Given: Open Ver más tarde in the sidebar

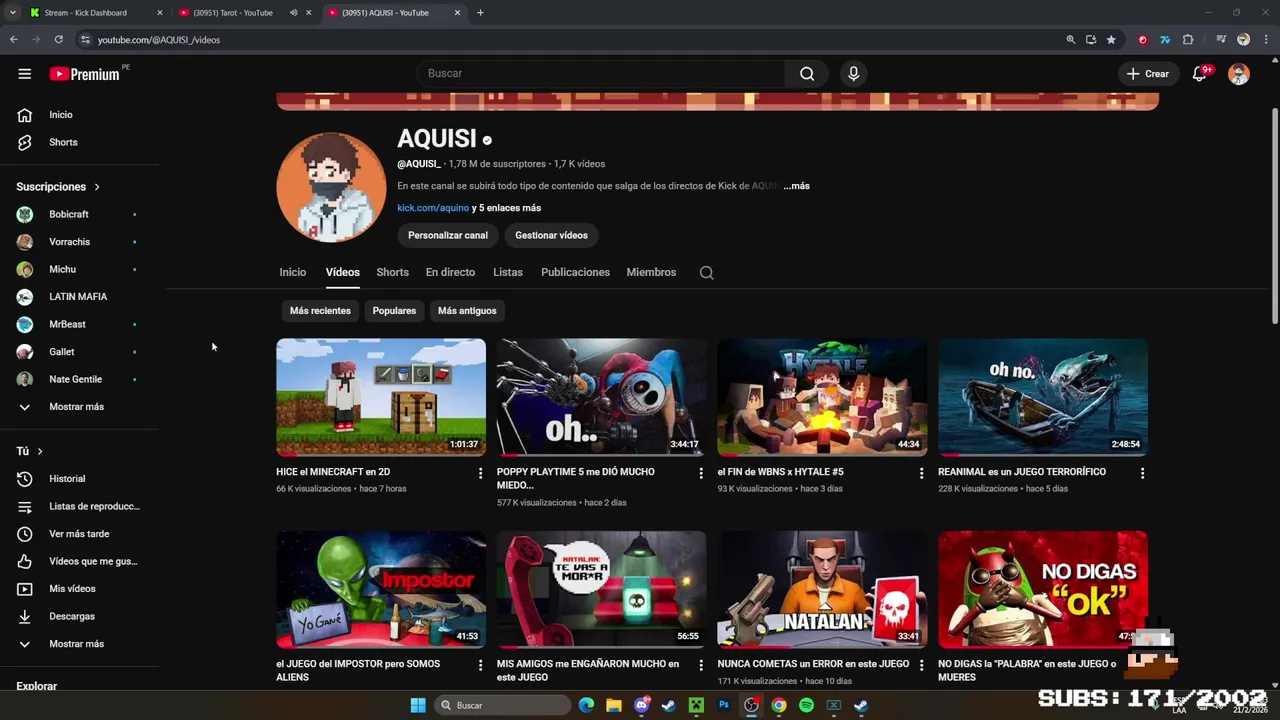Looking at the screenshot, I should coord(80,534).
